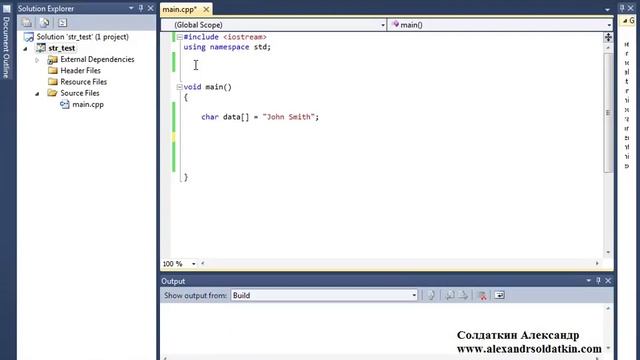The width and height of the screenshot is (640, 360).
Task: Click the editor split-window handle icon
Action: pyautogui.click(x=608, y=38)
